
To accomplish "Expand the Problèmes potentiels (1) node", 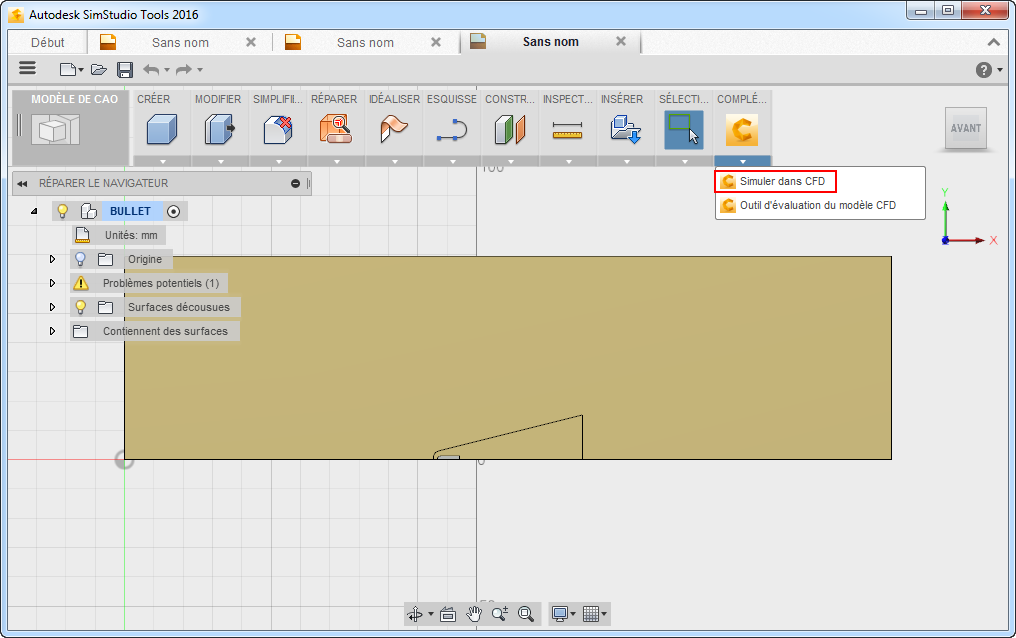I will pos(52,283).
